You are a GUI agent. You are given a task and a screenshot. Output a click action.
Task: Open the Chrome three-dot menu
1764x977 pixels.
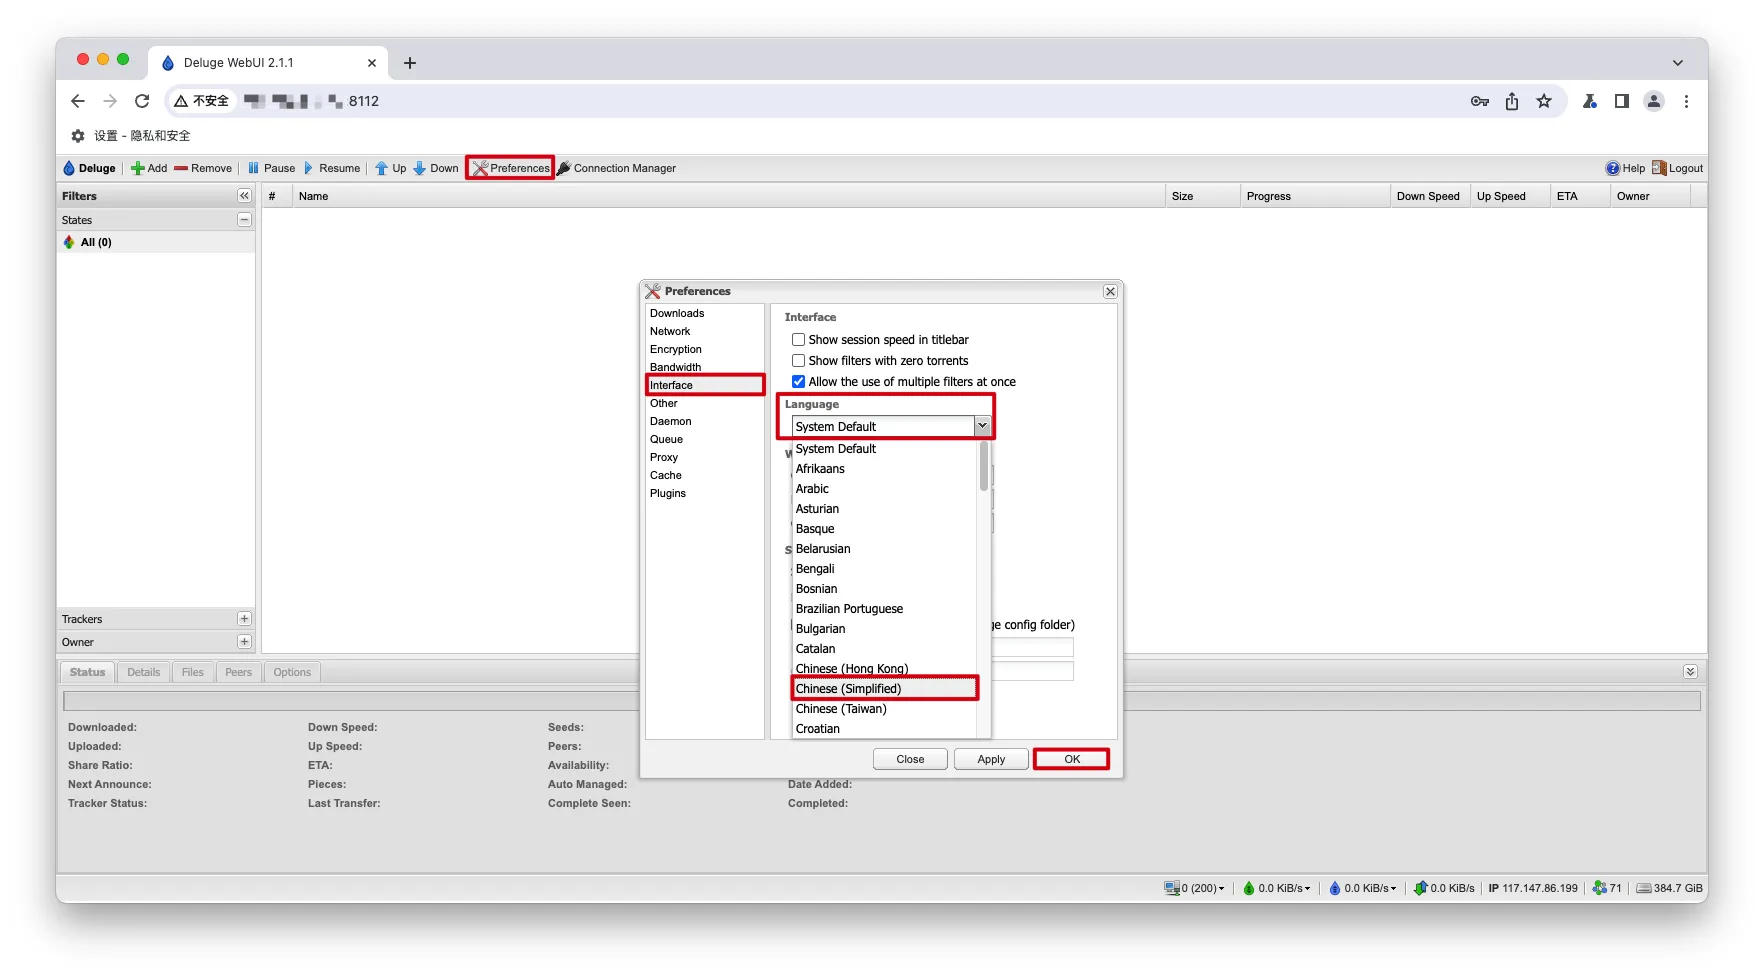1686,101
